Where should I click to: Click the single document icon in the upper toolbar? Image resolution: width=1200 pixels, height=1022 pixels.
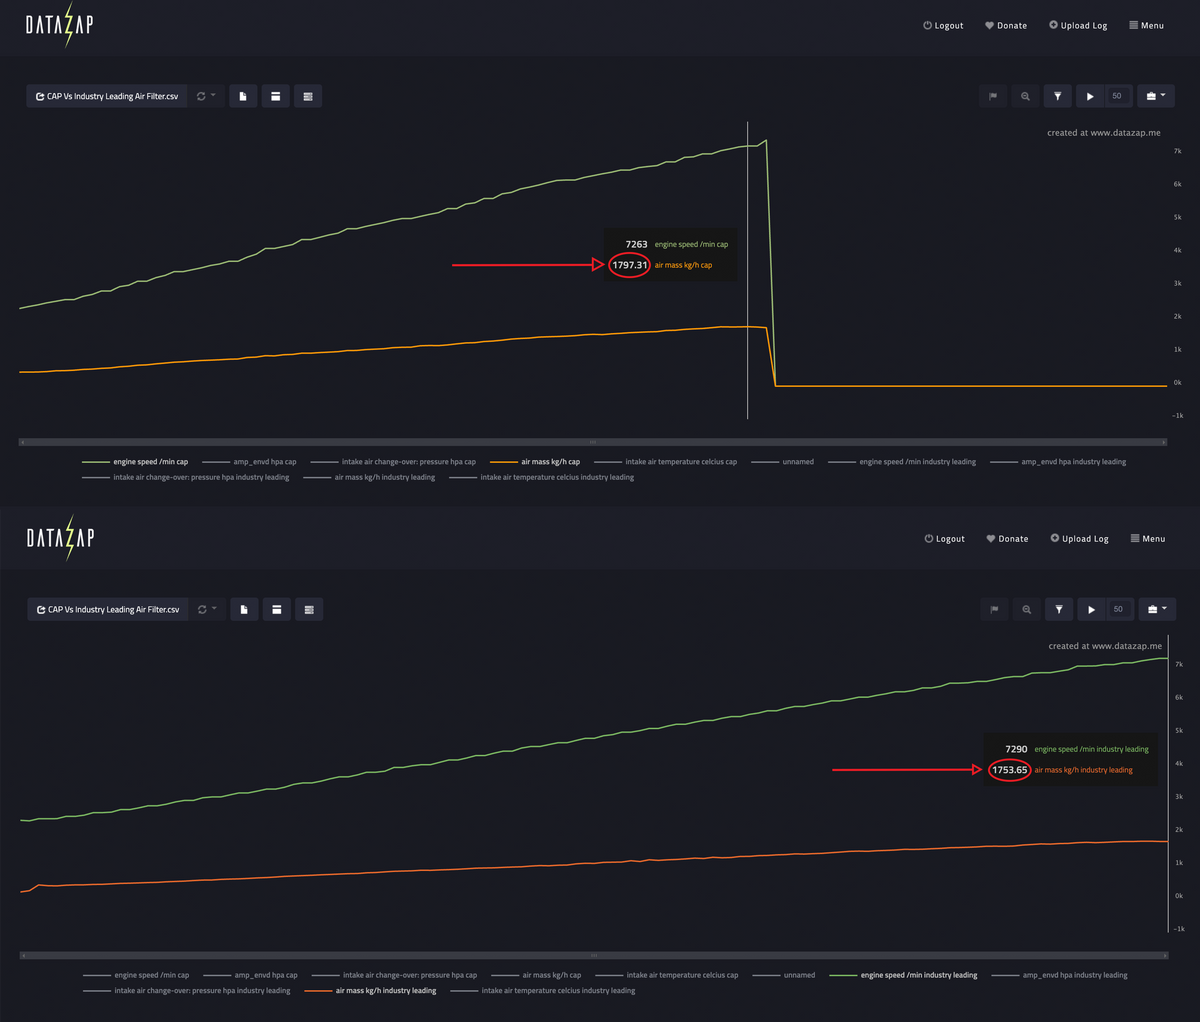click(x=243, y=96)
